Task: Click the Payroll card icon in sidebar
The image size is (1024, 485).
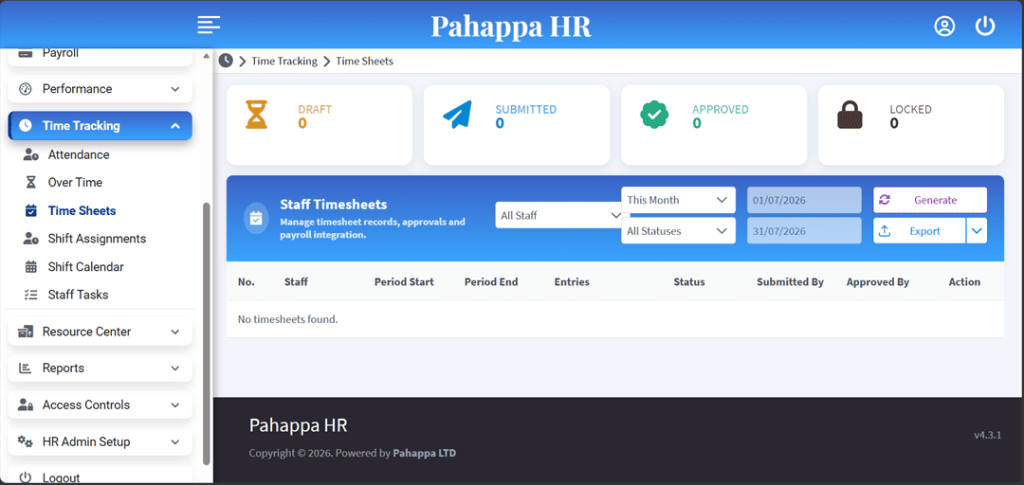Action: [25, 54]
